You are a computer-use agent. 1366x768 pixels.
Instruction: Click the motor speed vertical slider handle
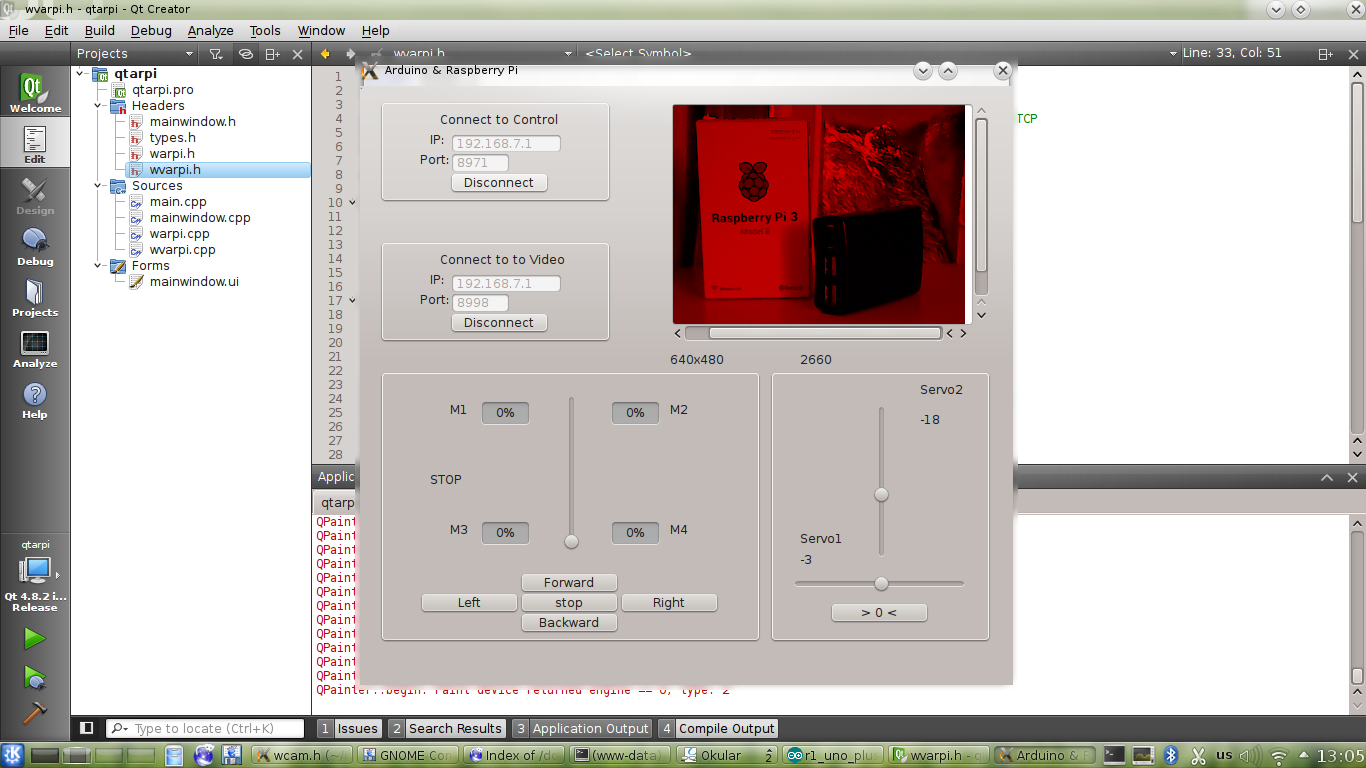(x=571, y=542)
